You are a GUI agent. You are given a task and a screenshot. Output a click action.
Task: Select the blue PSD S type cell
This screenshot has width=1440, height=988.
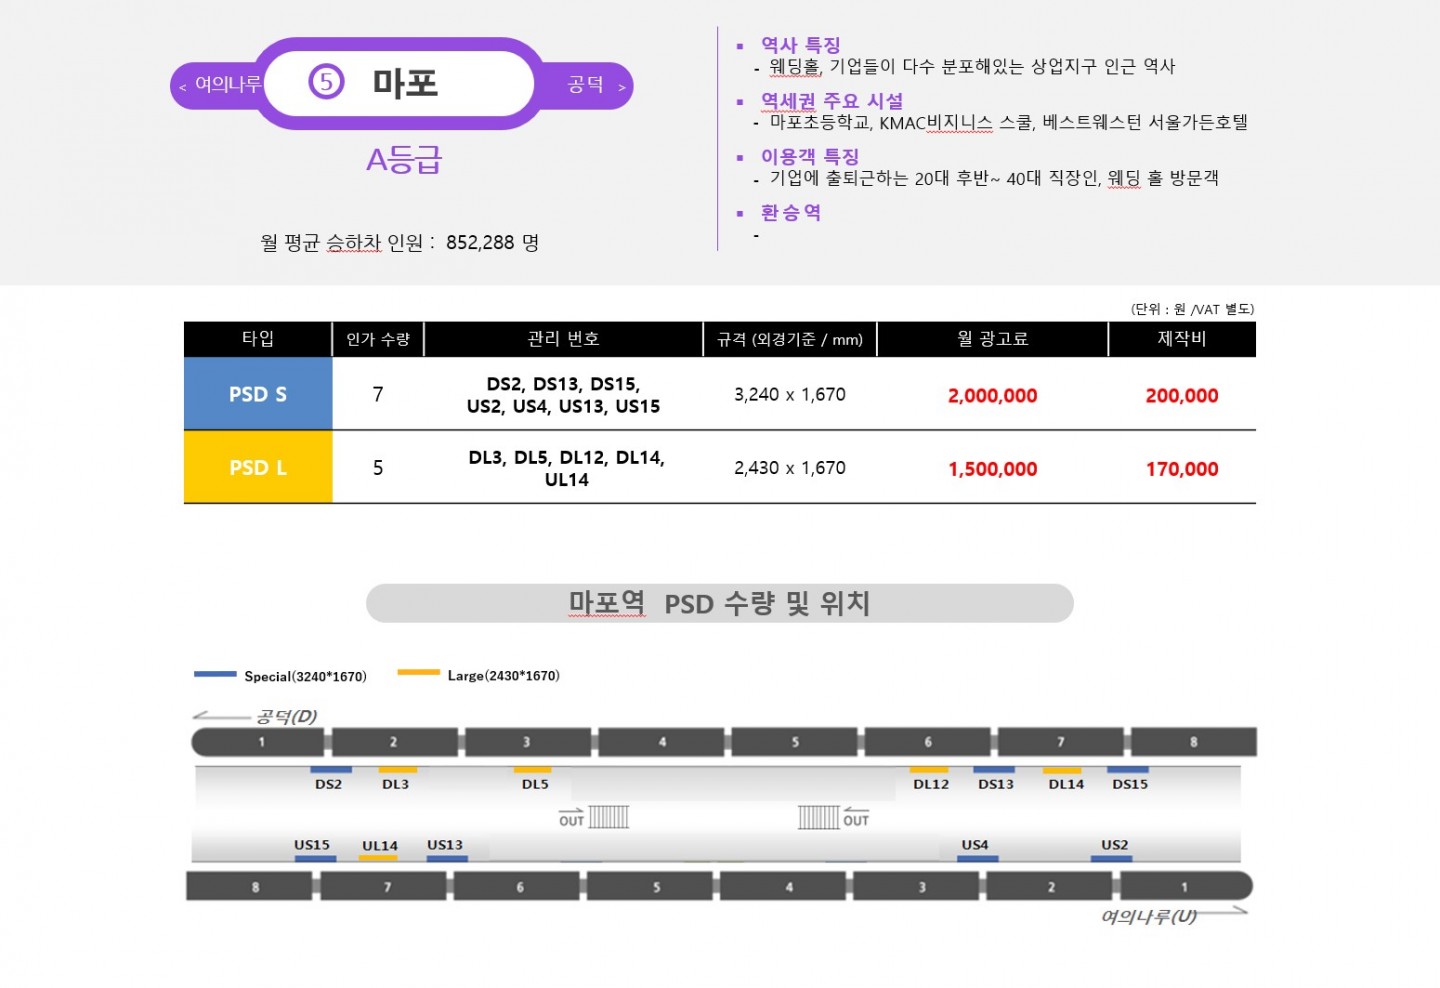click(x=258, y=394)
